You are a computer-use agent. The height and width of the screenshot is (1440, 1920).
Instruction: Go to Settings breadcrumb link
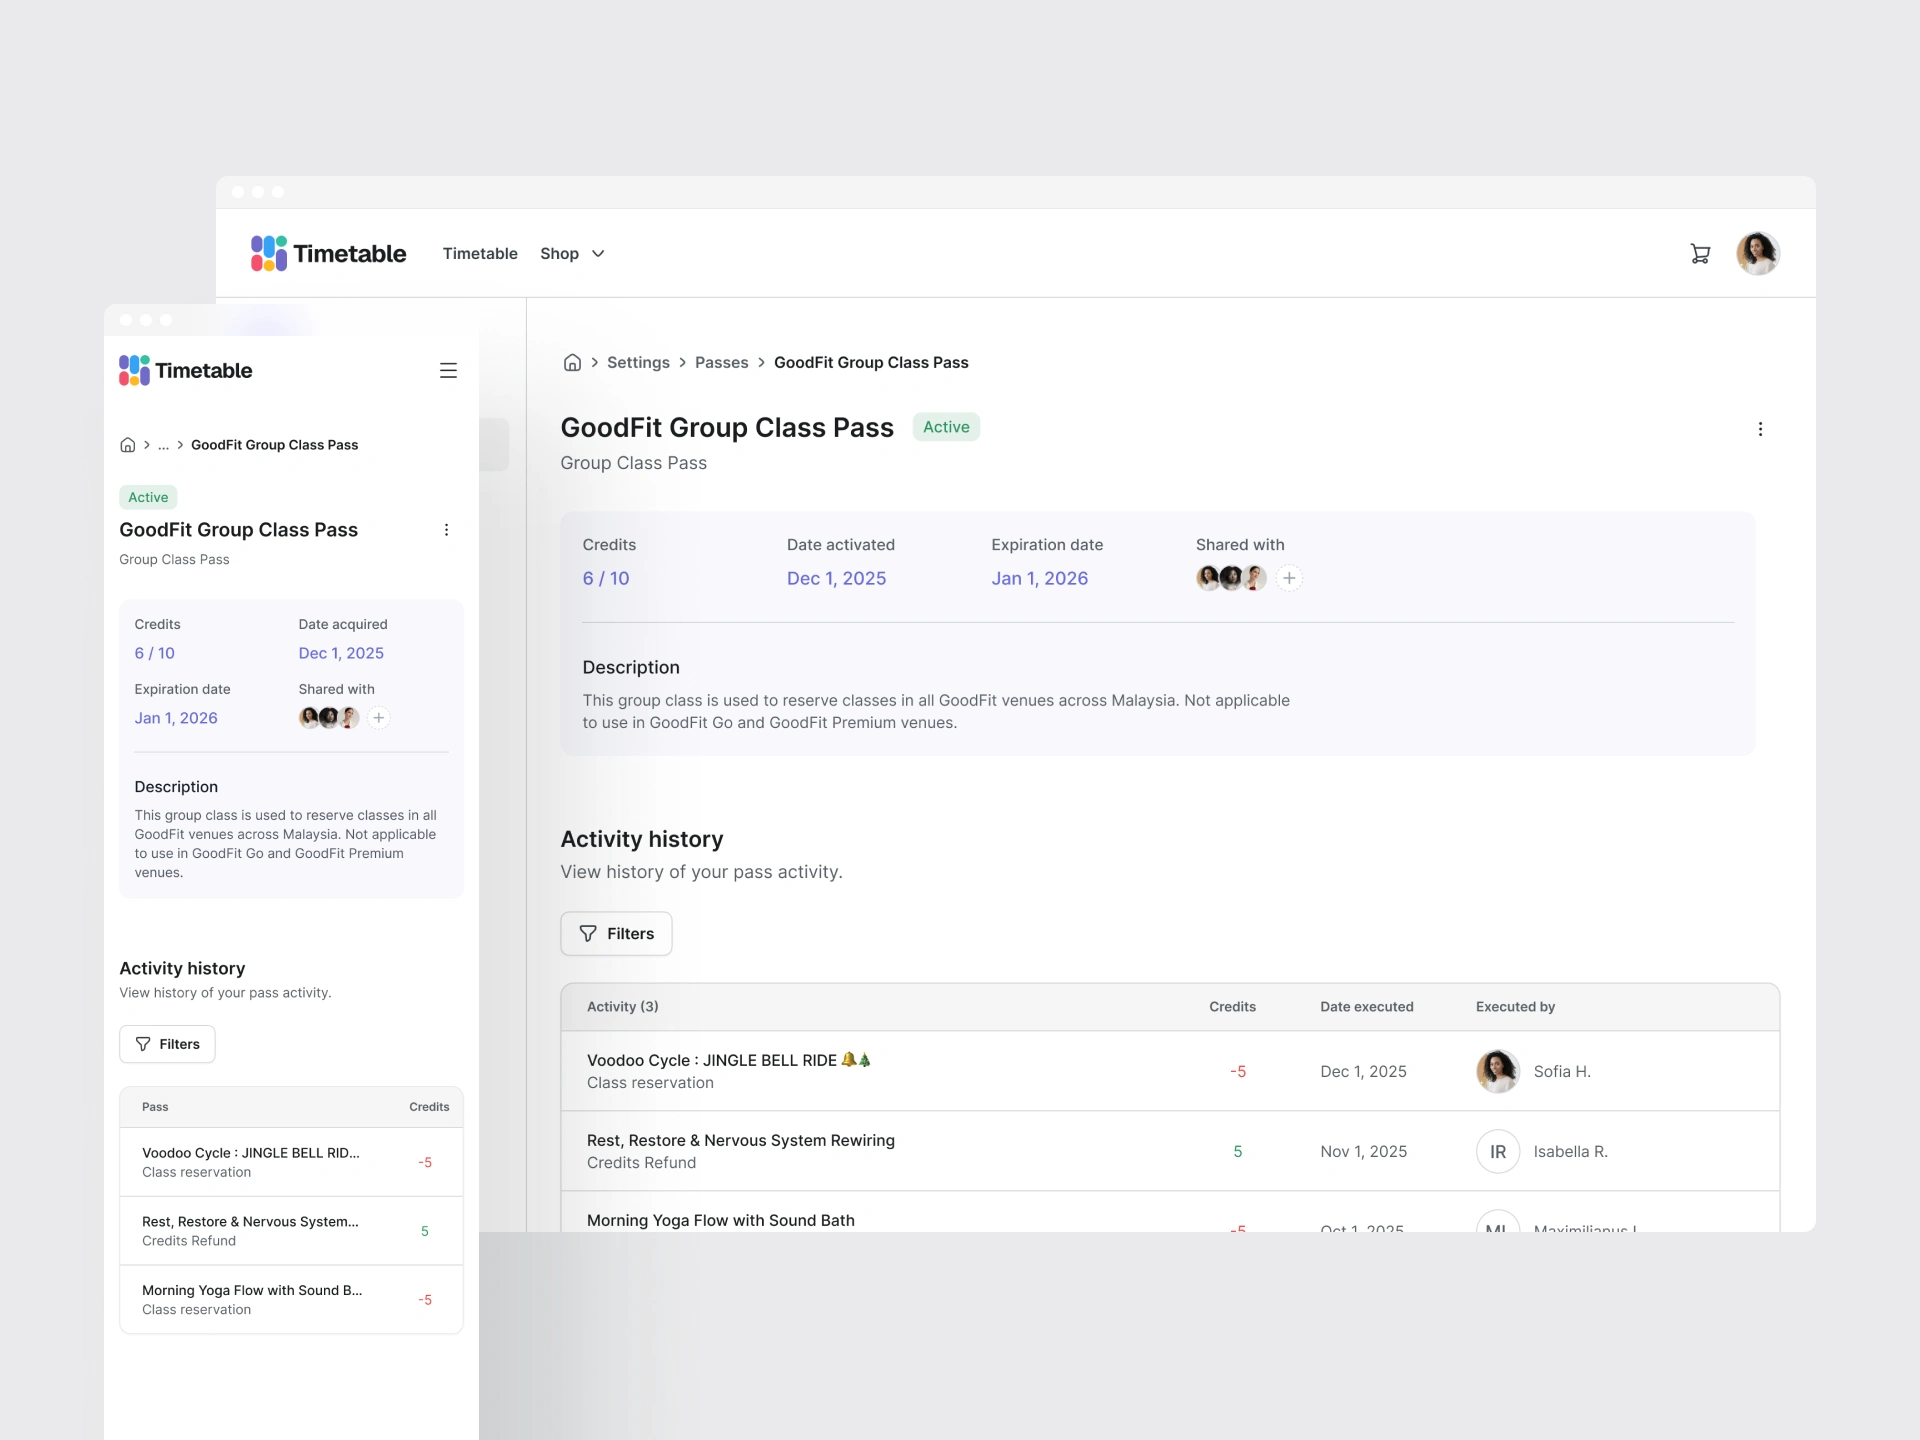click(638, 363)
